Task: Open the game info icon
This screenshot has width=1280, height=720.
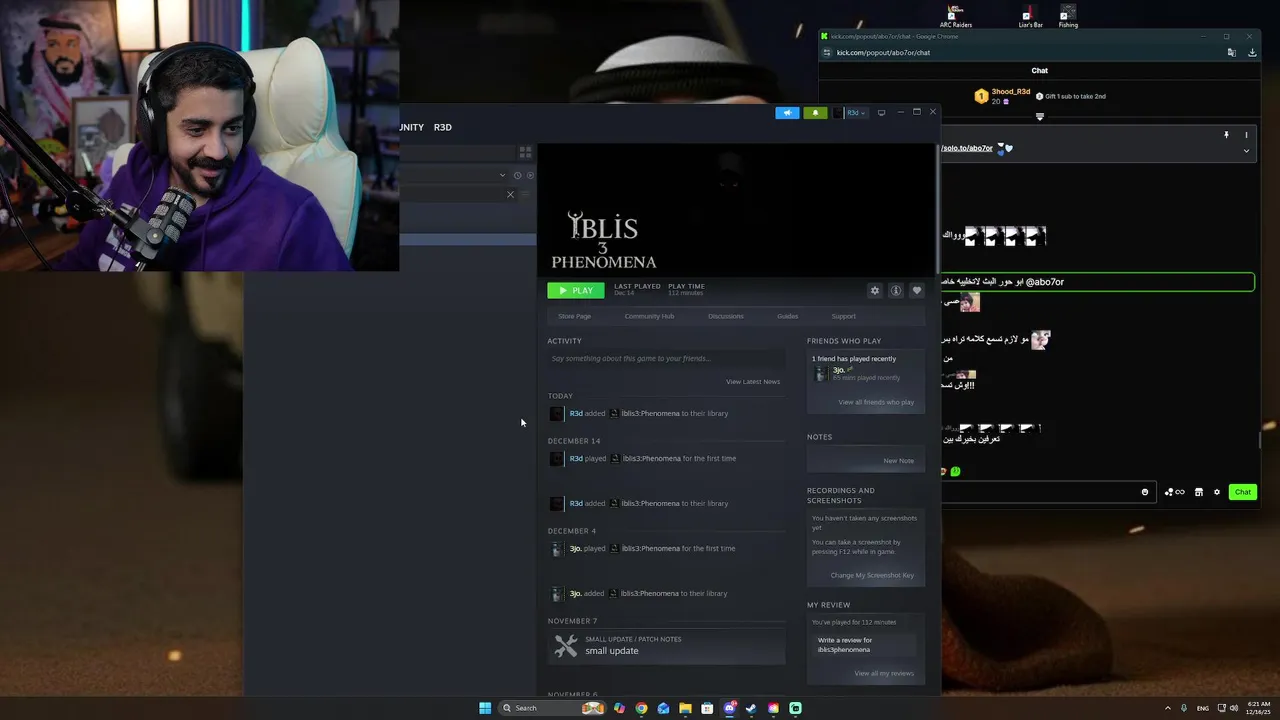Action: point(896,290)
